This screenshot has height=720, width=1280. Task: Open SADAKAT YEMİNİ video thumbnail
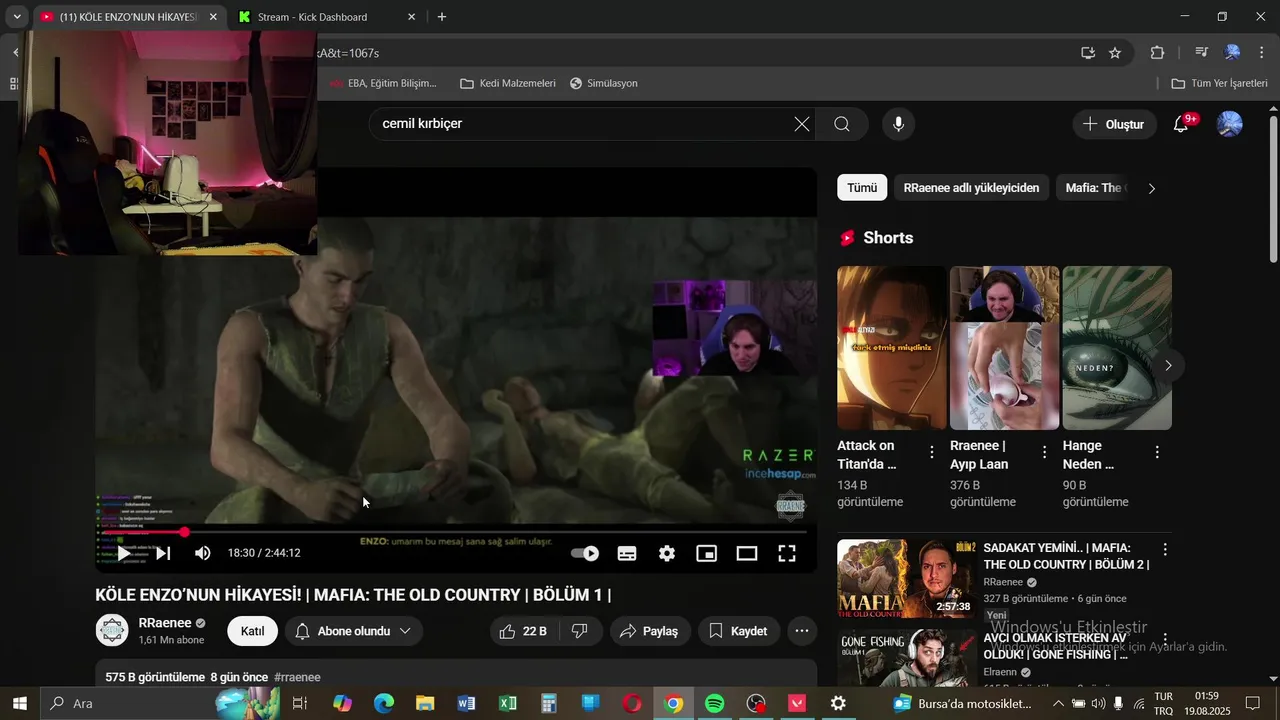[906, 579]
